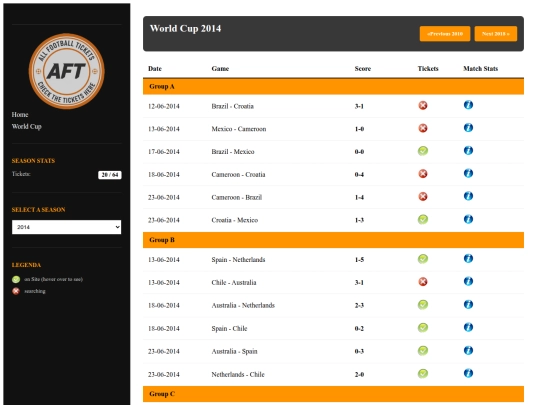
Task: Open match stats icon for Mexico - Cameroon
Action: click(x=468, y=127)
